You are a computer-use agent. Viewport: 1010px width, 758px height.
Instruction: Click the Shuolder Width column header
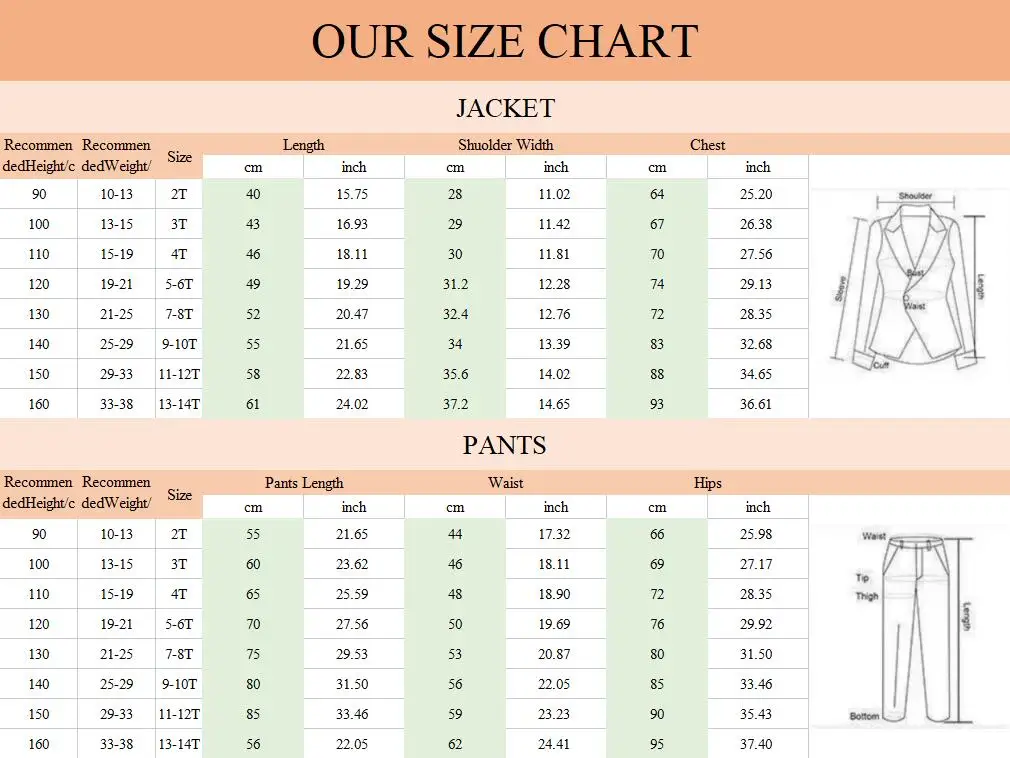point(505,145)
